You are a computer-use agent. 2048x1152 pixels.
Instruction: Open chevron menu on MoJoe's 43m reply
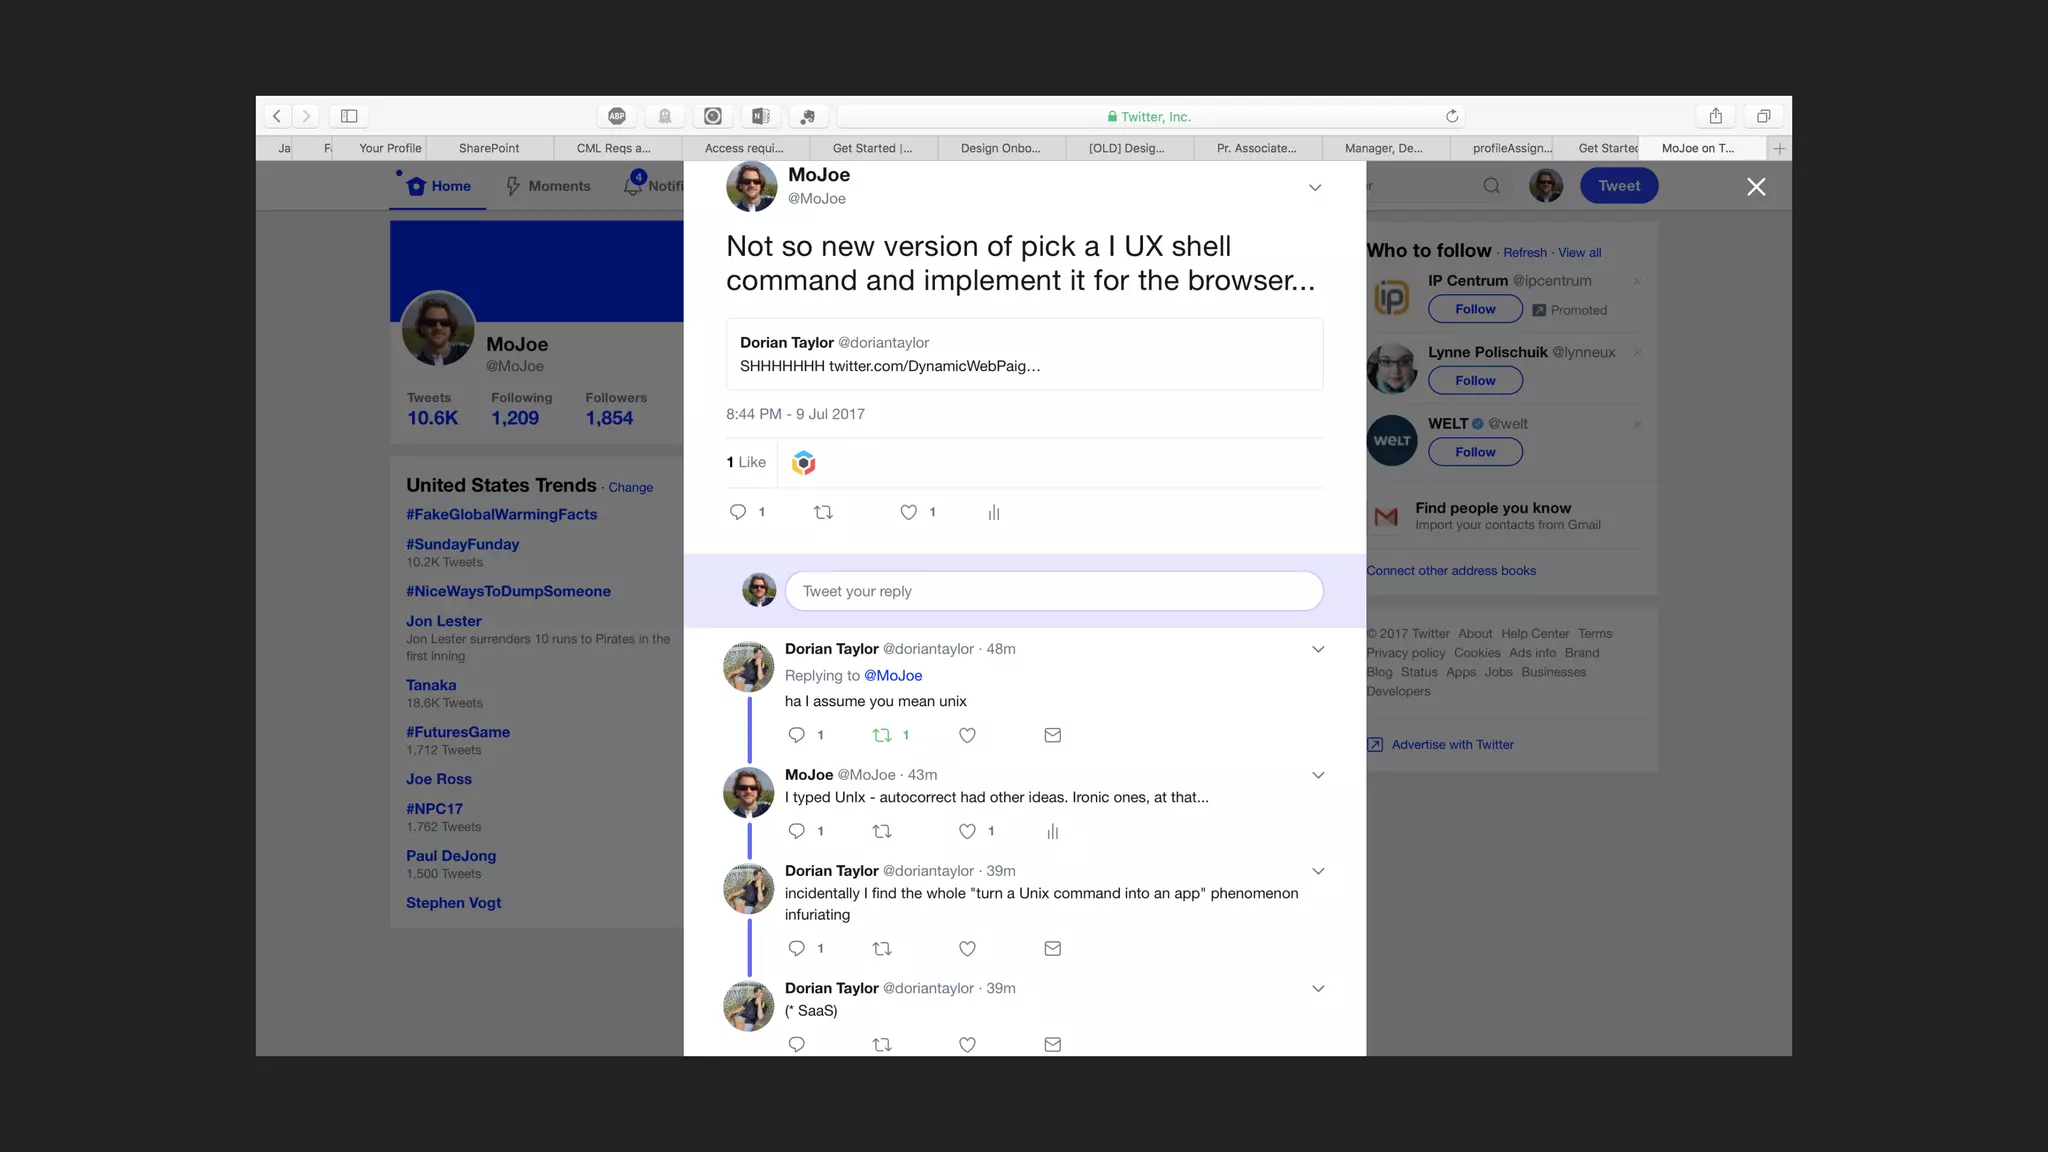tap(1318, 775)
